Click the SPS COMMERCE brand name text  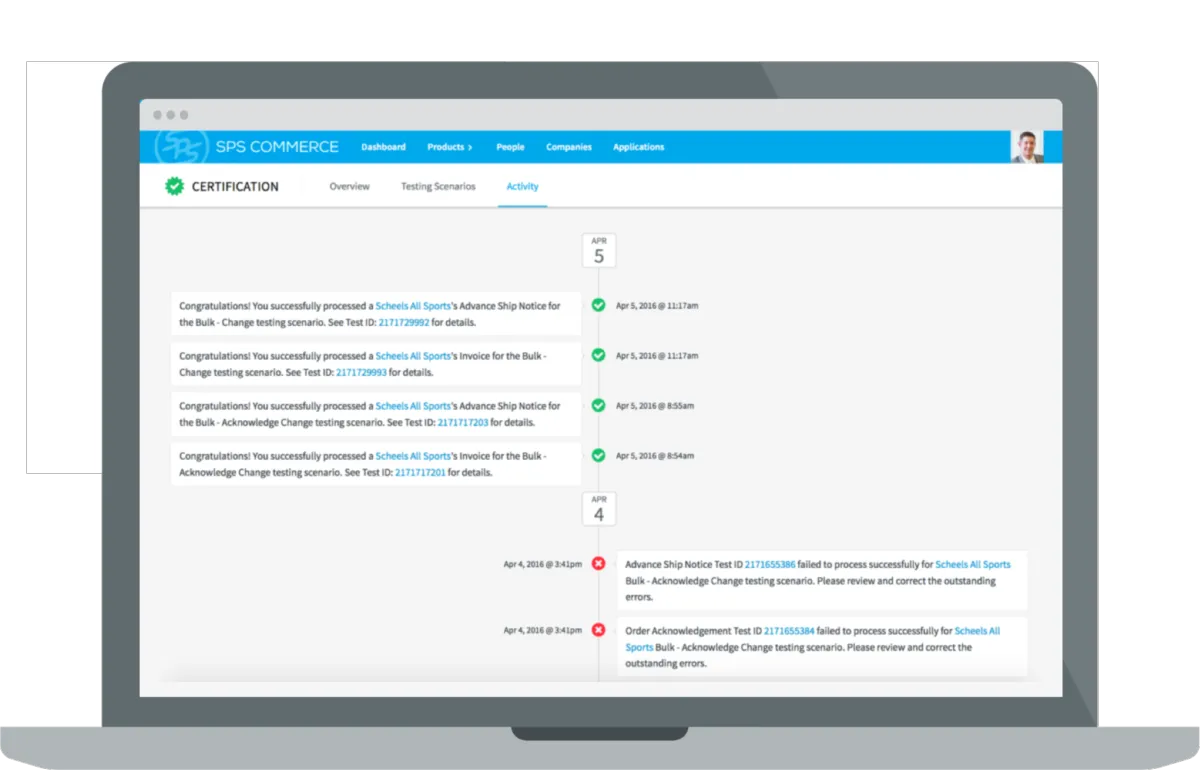coord(277,147)
